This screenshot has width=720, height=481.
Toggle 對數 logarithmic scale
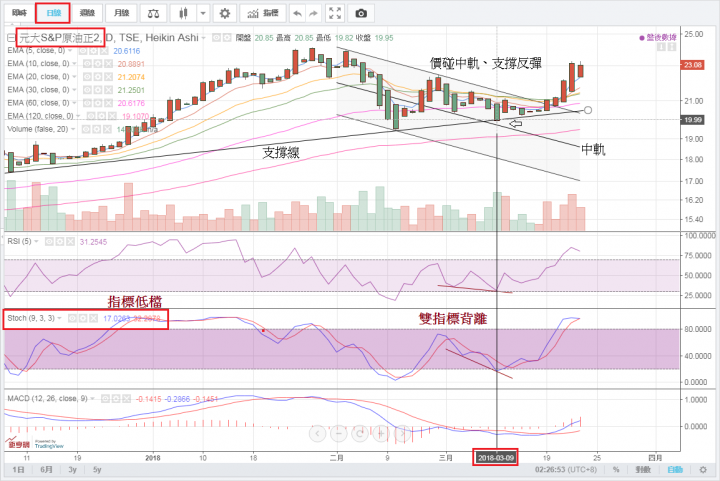643,470
